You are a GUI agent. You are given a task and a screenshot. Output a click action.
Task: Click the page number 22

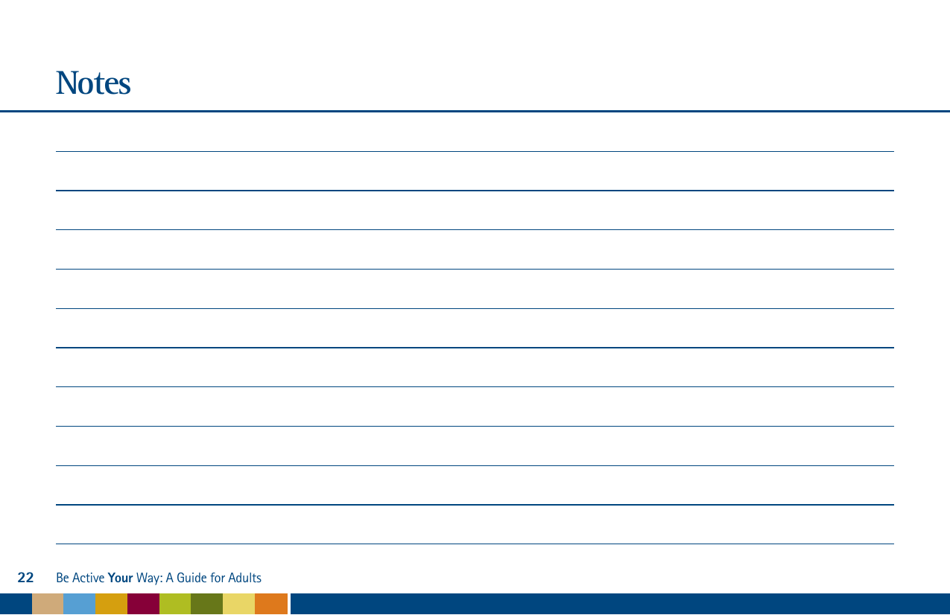25,577
